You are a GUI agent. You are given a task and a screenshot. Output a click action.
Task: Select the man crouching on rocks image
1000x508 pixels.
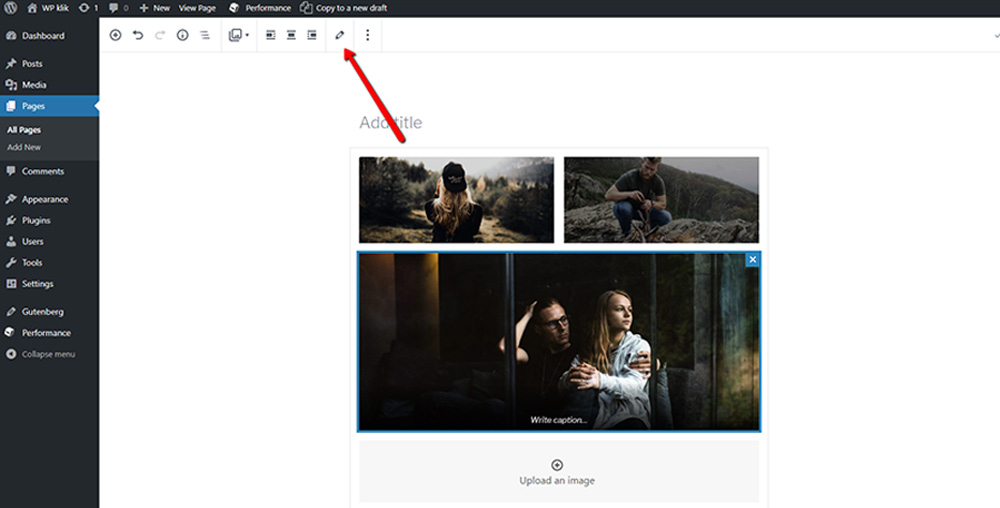tap(661, 200)
